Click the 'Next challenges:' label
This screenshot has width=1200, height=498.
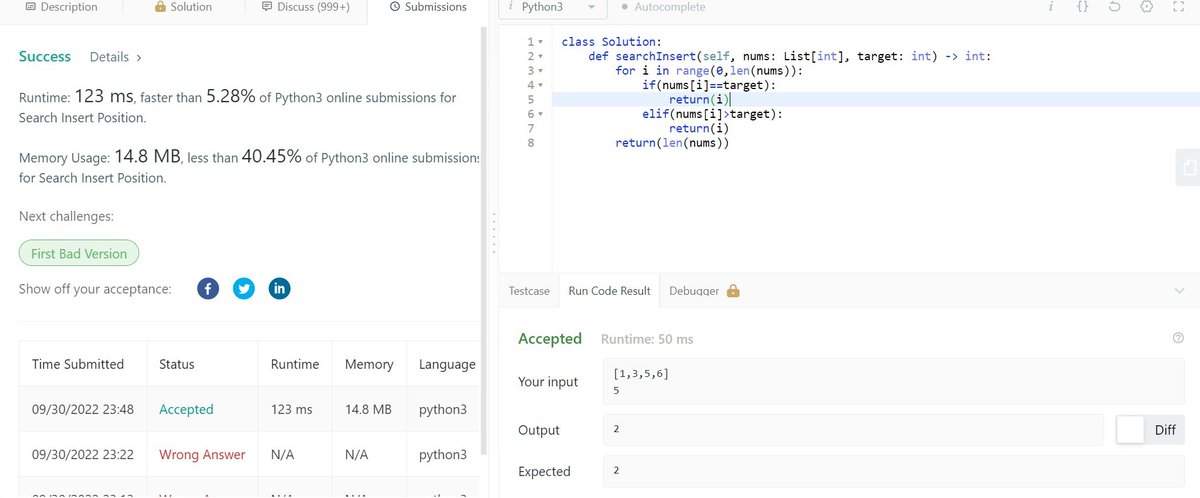(66, 216)
